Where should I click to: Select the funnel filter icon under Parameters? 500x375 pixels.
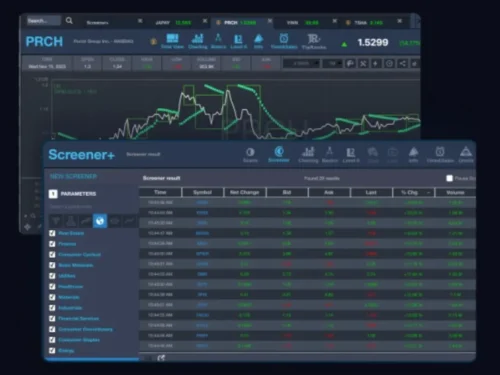(56, 221)
